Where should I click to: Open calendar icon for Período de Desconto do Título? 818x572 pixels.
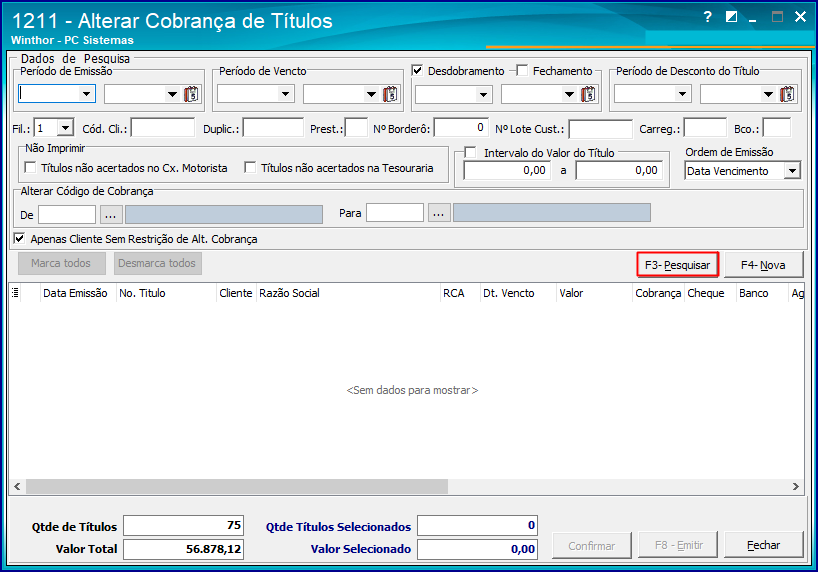pos(787,94)
